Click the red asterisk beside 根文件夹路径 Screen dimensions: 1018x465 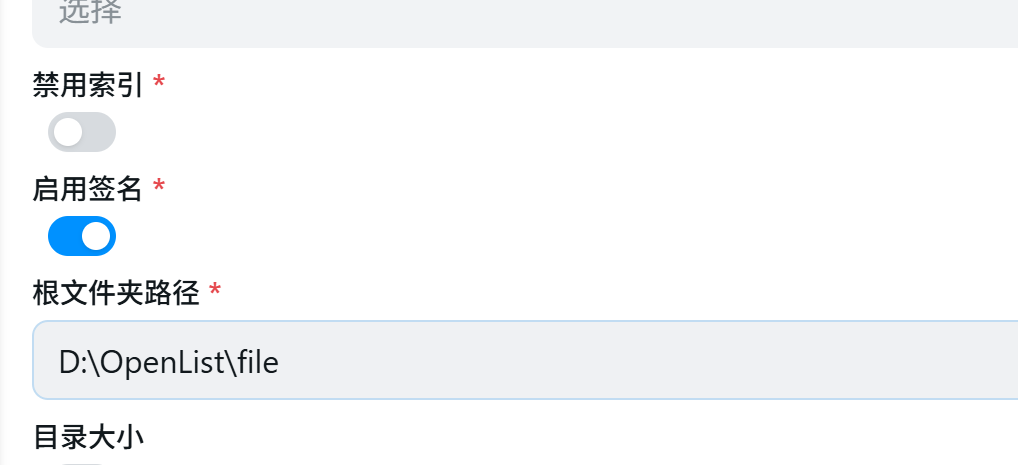click(x=215, y=292)
